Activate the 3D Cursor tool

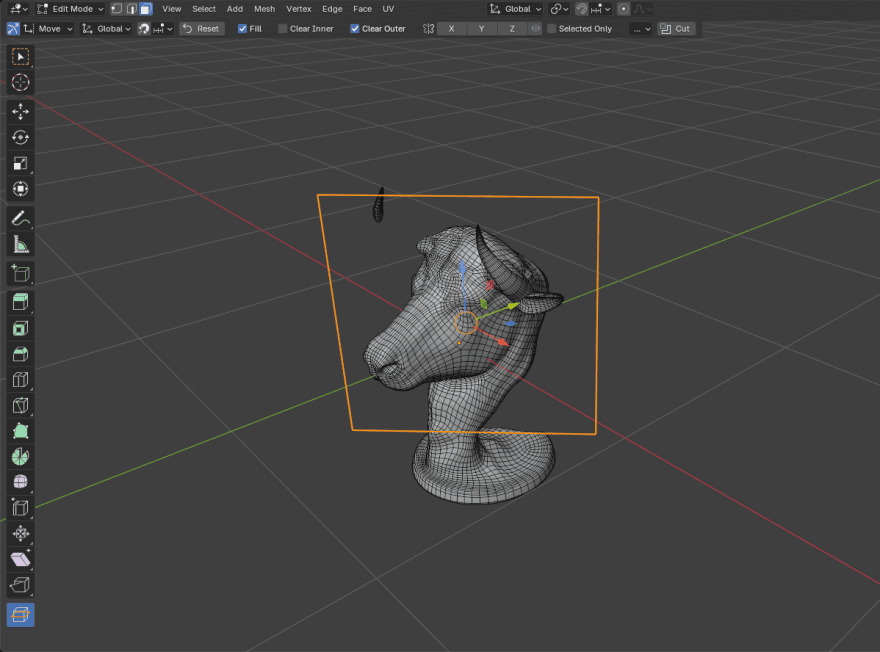[x=20, y=82]
